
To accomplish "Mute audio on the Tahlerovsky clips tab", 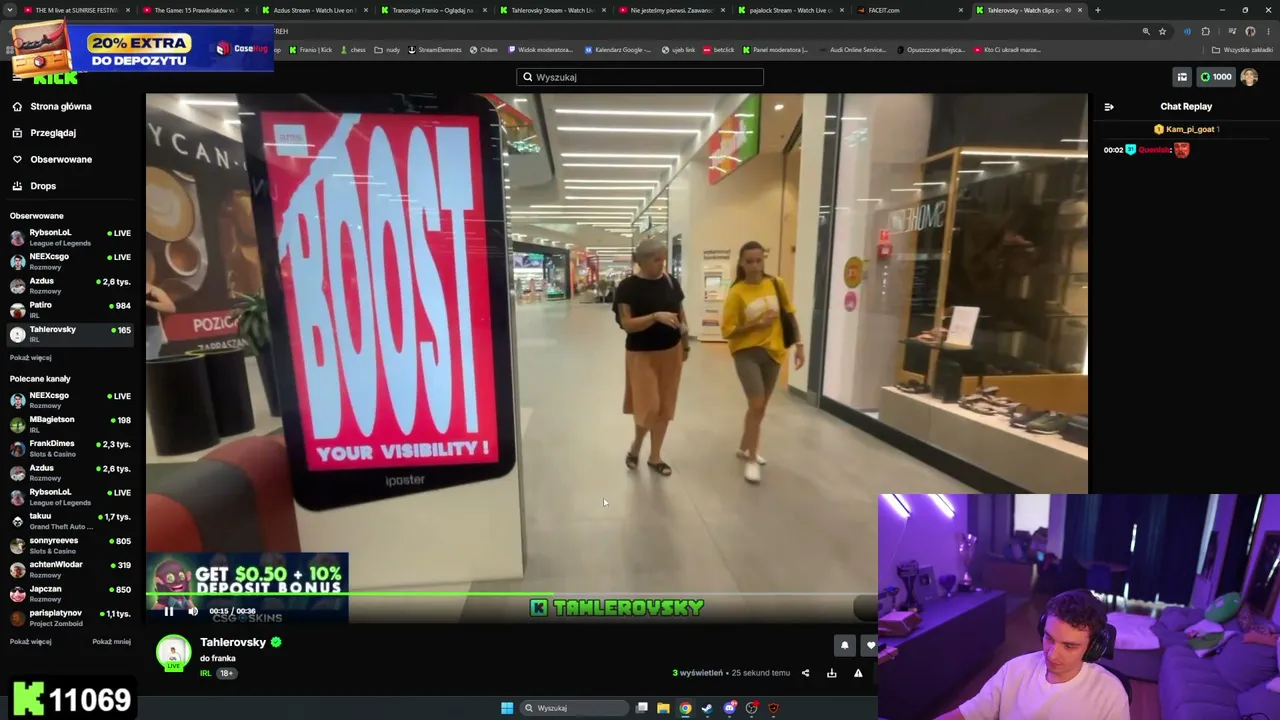I will (x=1067, y=10).
